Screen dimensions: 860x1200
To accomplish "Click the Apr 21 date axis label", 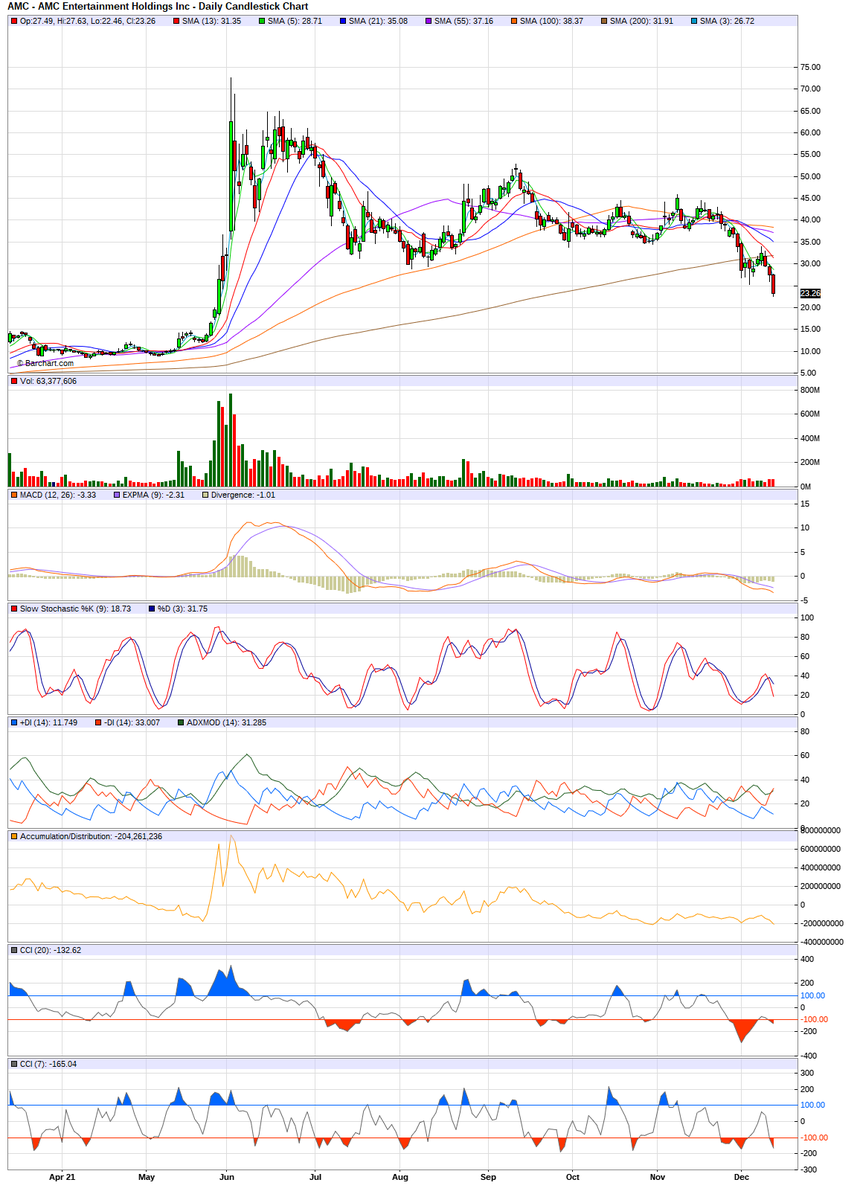I will coord(62,1179).
